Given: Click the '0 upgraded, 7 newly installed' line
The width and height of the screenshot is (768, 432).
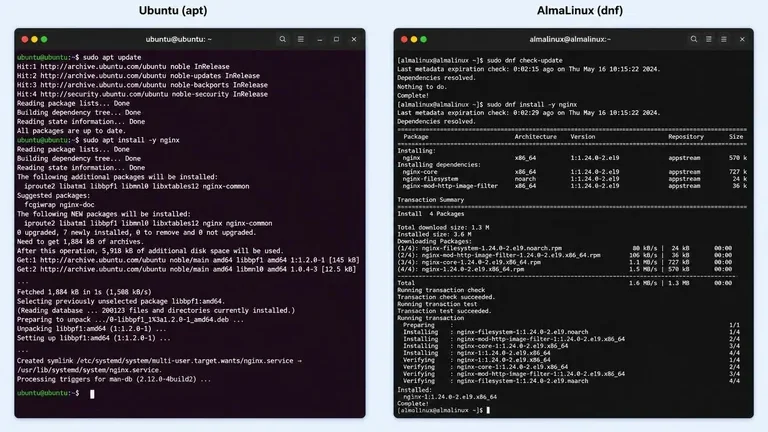Looking at the screenshot, I should click(136, 232).
